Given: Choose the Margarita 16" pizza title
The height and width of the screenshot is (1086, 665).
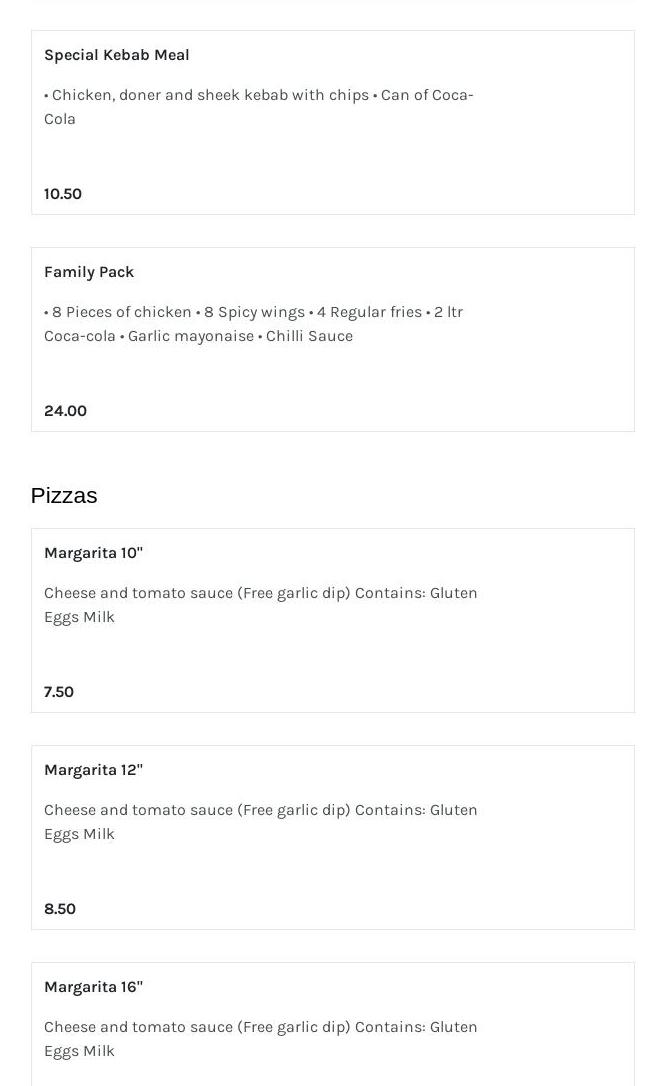Looking at the screenshot, I should click(x=93, y=987).
